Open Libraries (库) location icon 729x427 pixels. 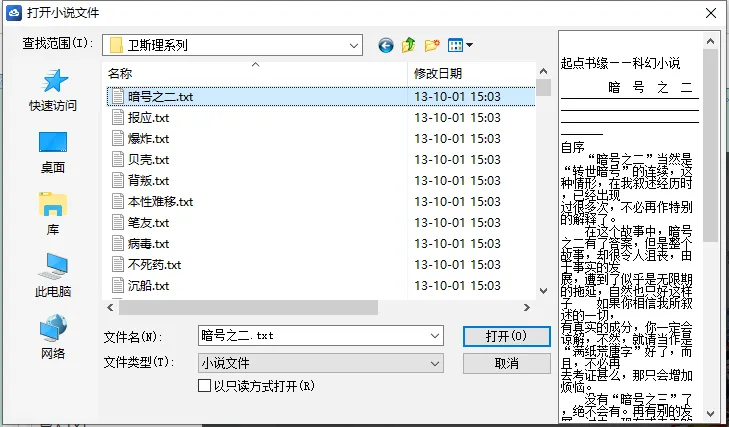point(53,214)
